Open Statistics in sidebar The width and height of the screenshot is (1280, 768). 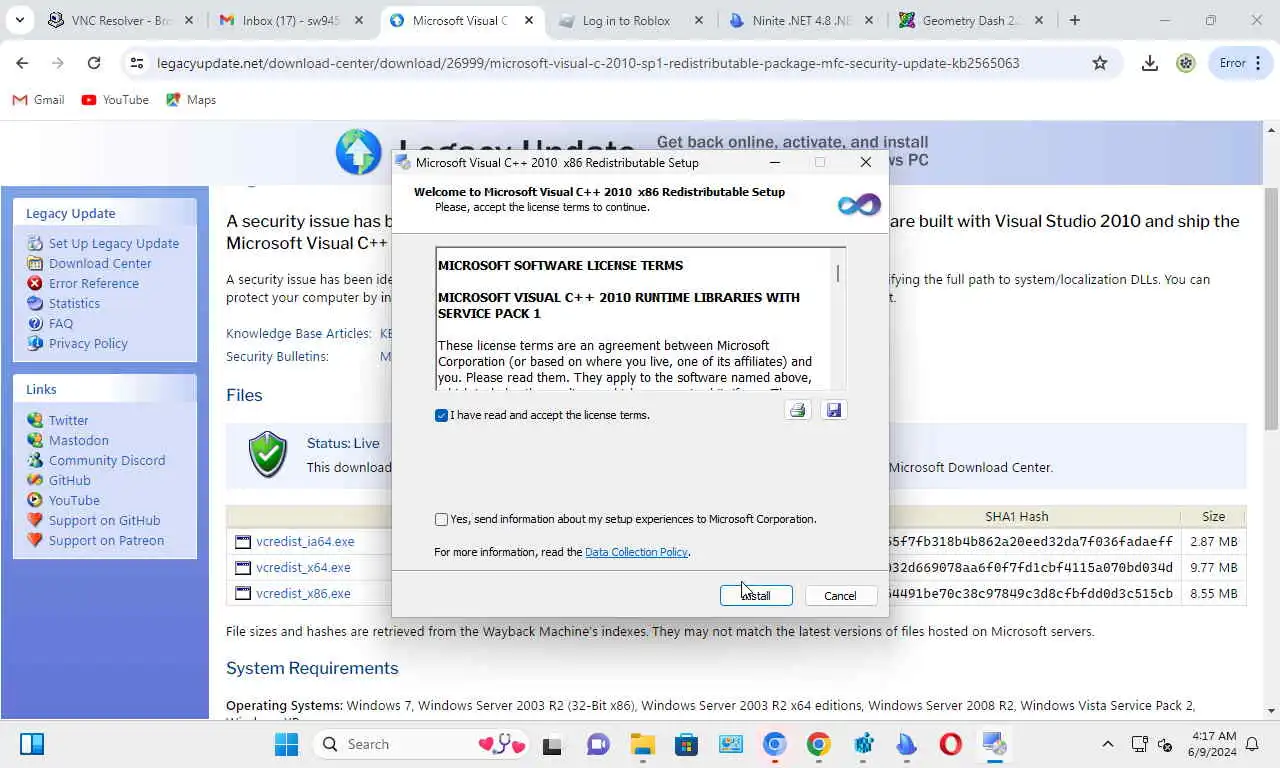click(x=74, y=303)
